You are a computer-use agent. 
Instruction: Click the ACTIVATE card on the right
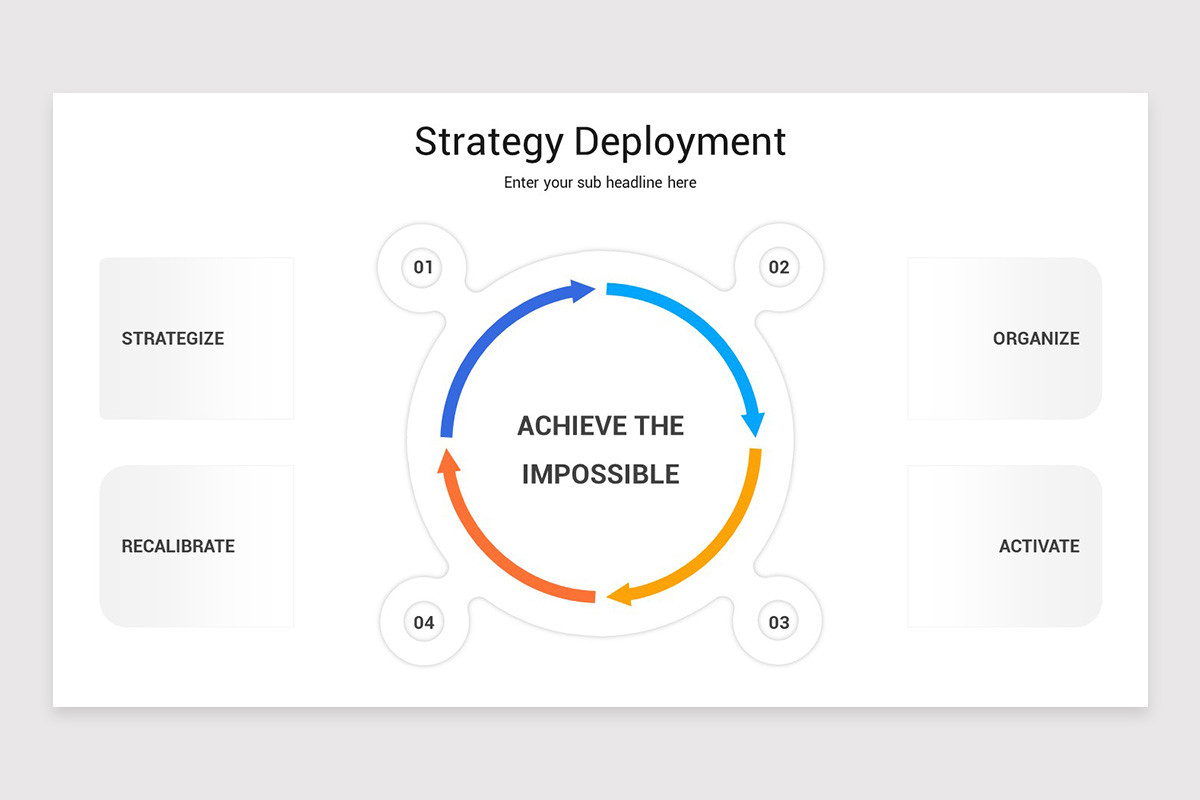(x=1003, y=546)
